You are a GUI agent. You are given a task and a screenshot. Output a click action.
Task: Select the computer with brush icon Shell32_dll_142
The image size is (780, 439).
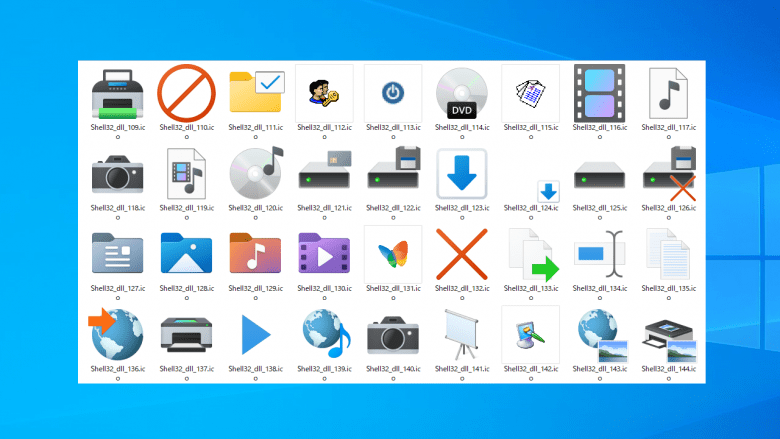[x=530, y=335]
